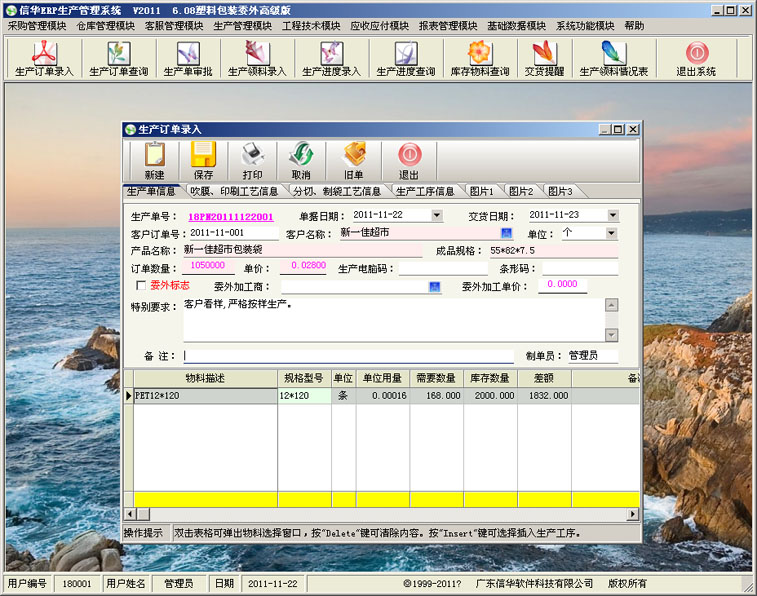The image size is (757, 596).
Task: Click the 特别要求 text area
Action: tap(394, 320)
